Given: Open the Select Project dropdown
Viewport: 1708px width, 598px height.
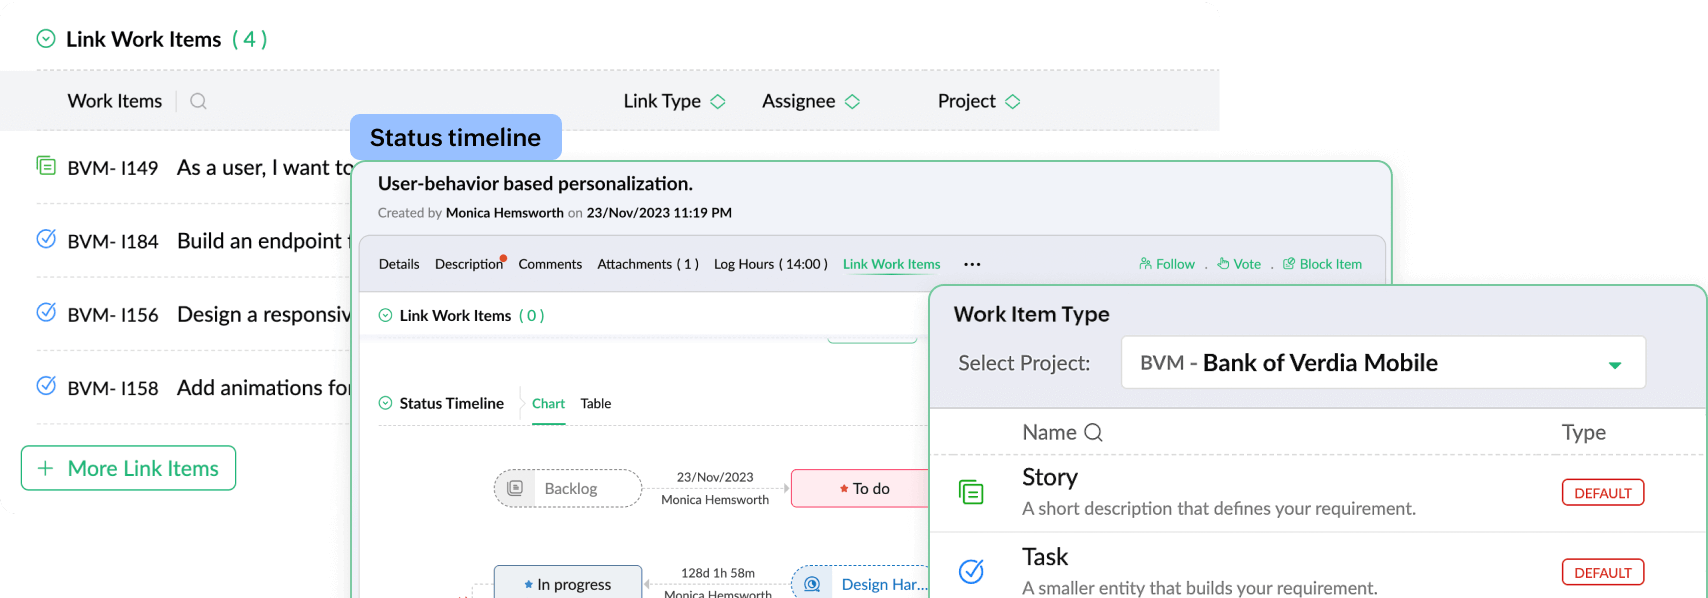Looking at the screenshot, I should pyautogui.click(x=1614, y=364).
